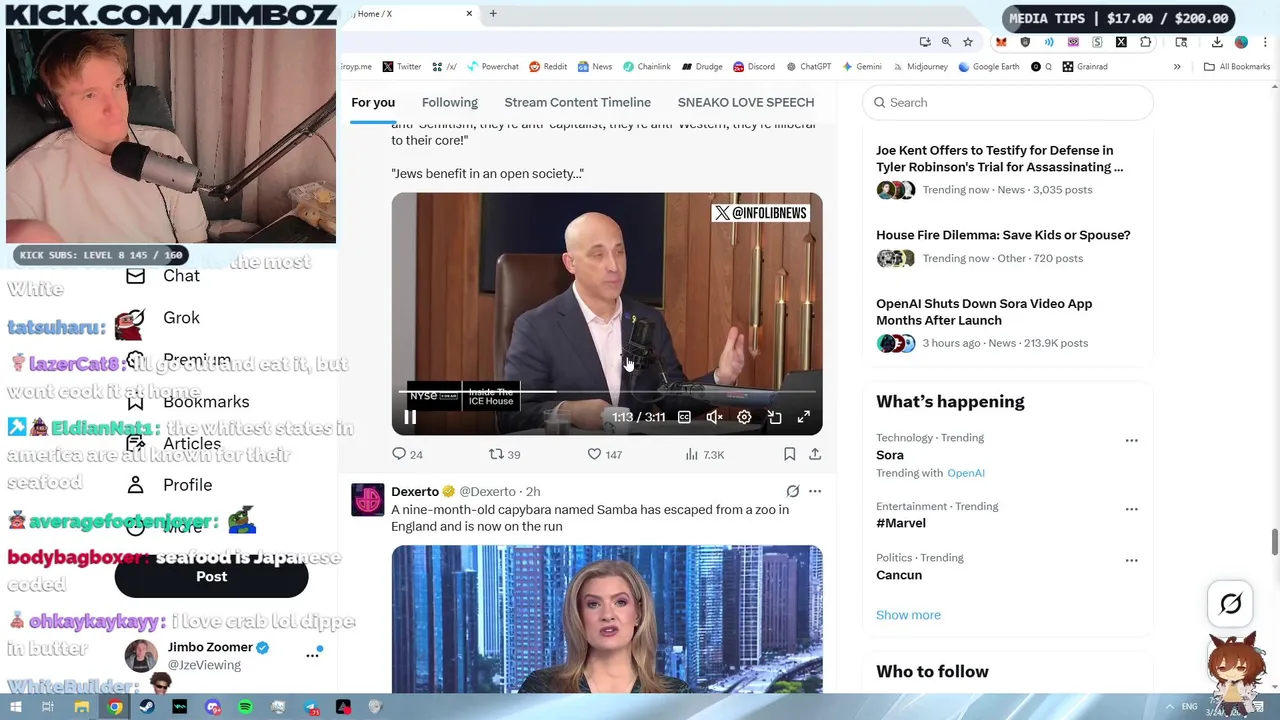This screenshot has width=1280, height=720.
Task: Click the Post button
Action: 211,576
